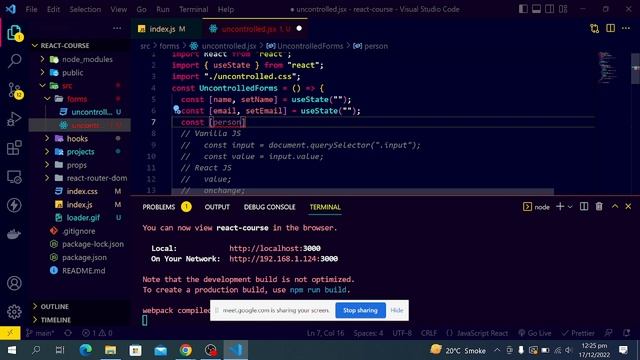The image size is (640, 360).
Task: Open the Source Control view
Action: click(15, 90)
